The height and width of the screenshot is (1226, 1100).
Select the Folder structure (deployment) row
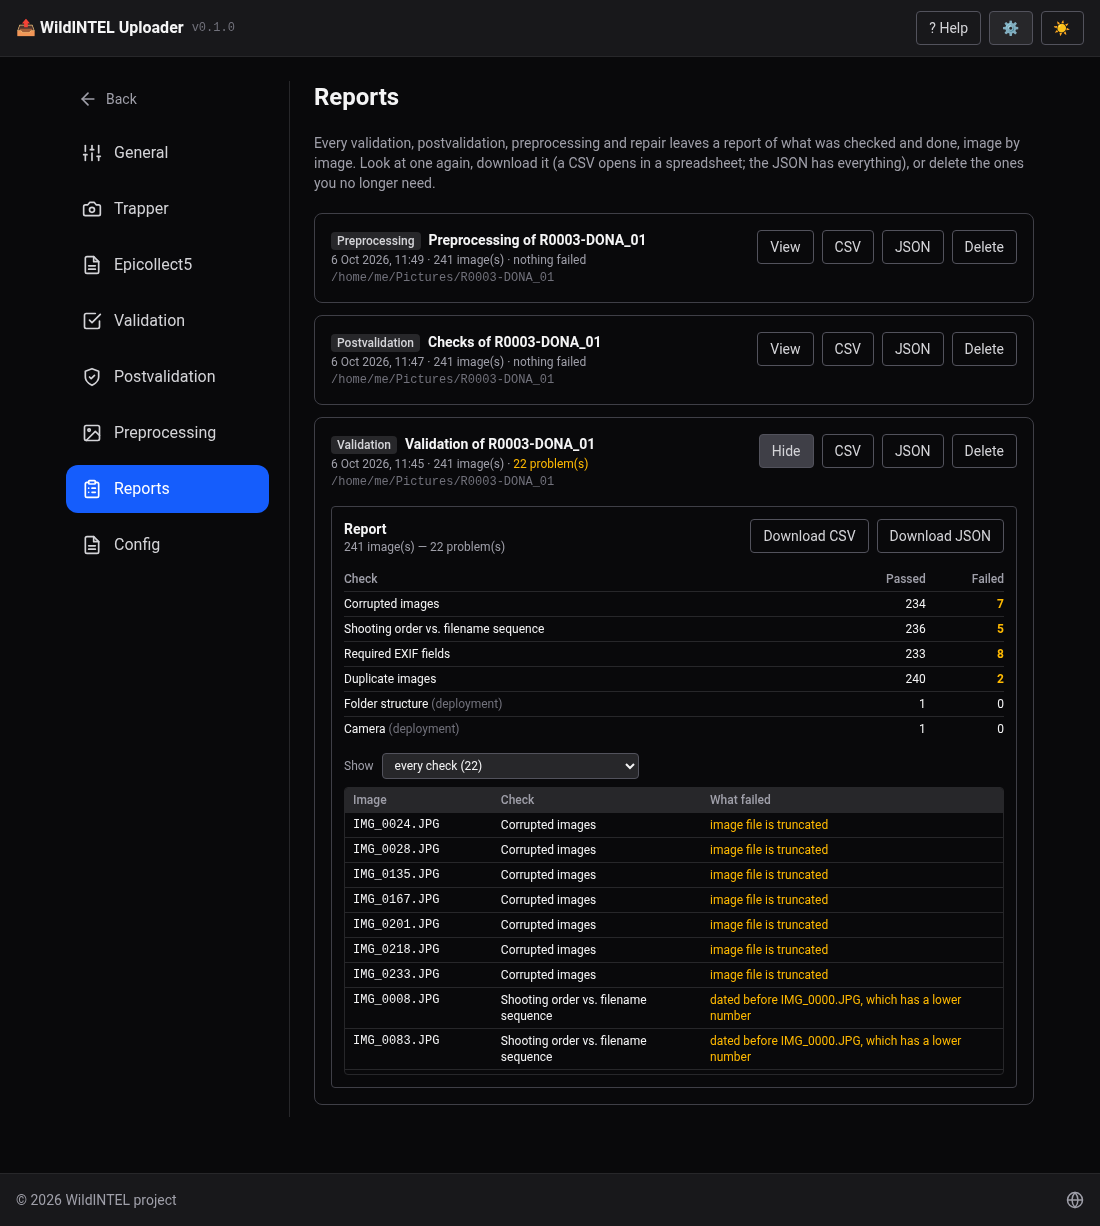pos(674,704)
